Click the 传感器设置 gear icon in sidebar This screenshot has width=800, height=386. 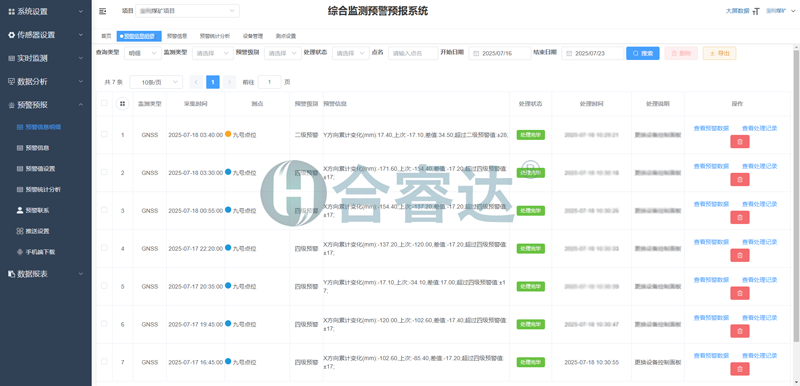pyautogui.click(x=11, y=35)
